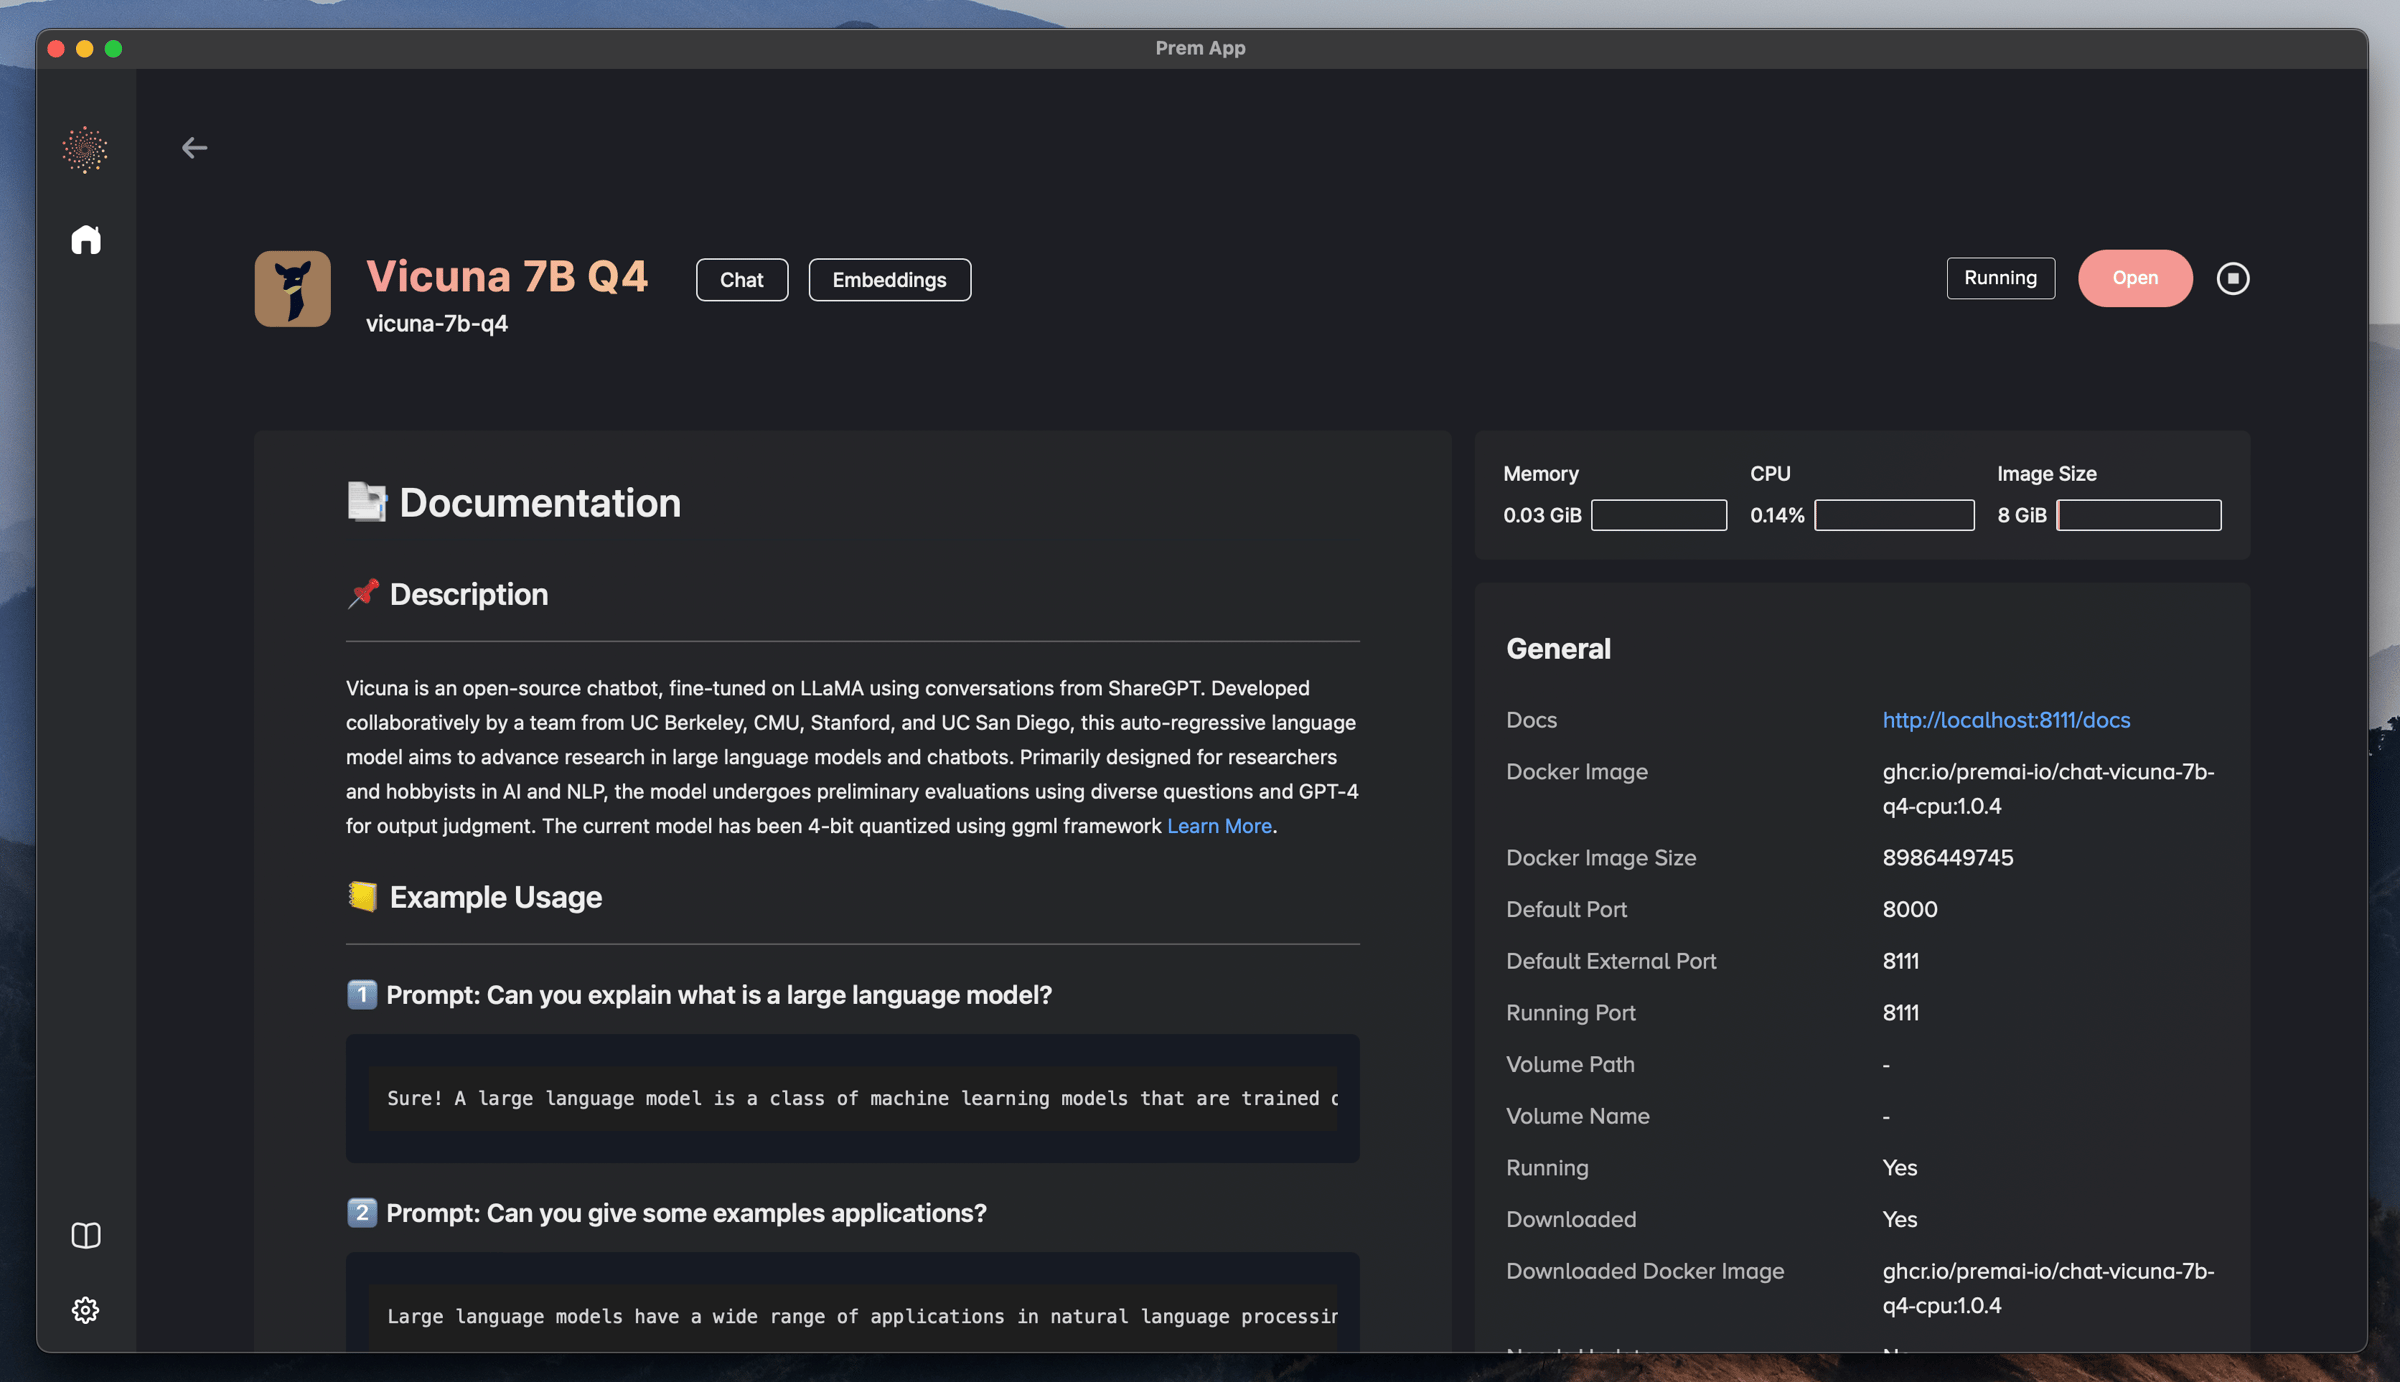Click the number 1 emoji beside first prompt
Screen dimensions: 2400x1382
pyautogui.click(x=361, y=994)
